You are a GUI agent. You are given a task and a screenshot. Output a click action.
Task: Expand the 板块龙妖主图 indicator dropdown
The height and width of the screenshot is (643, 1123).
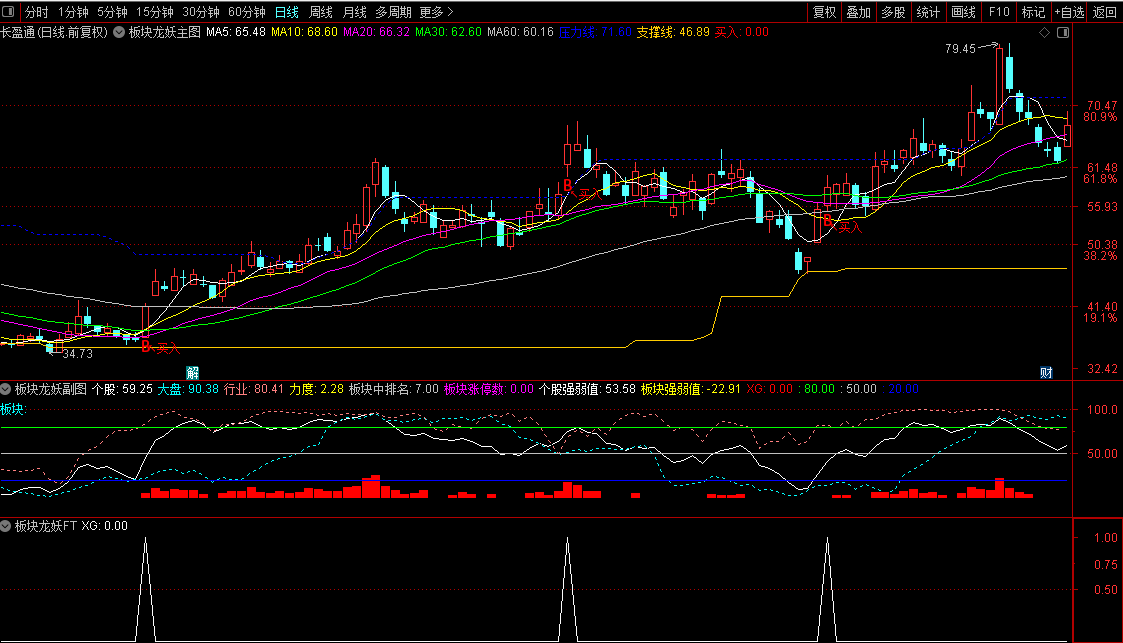coord(119,32)
